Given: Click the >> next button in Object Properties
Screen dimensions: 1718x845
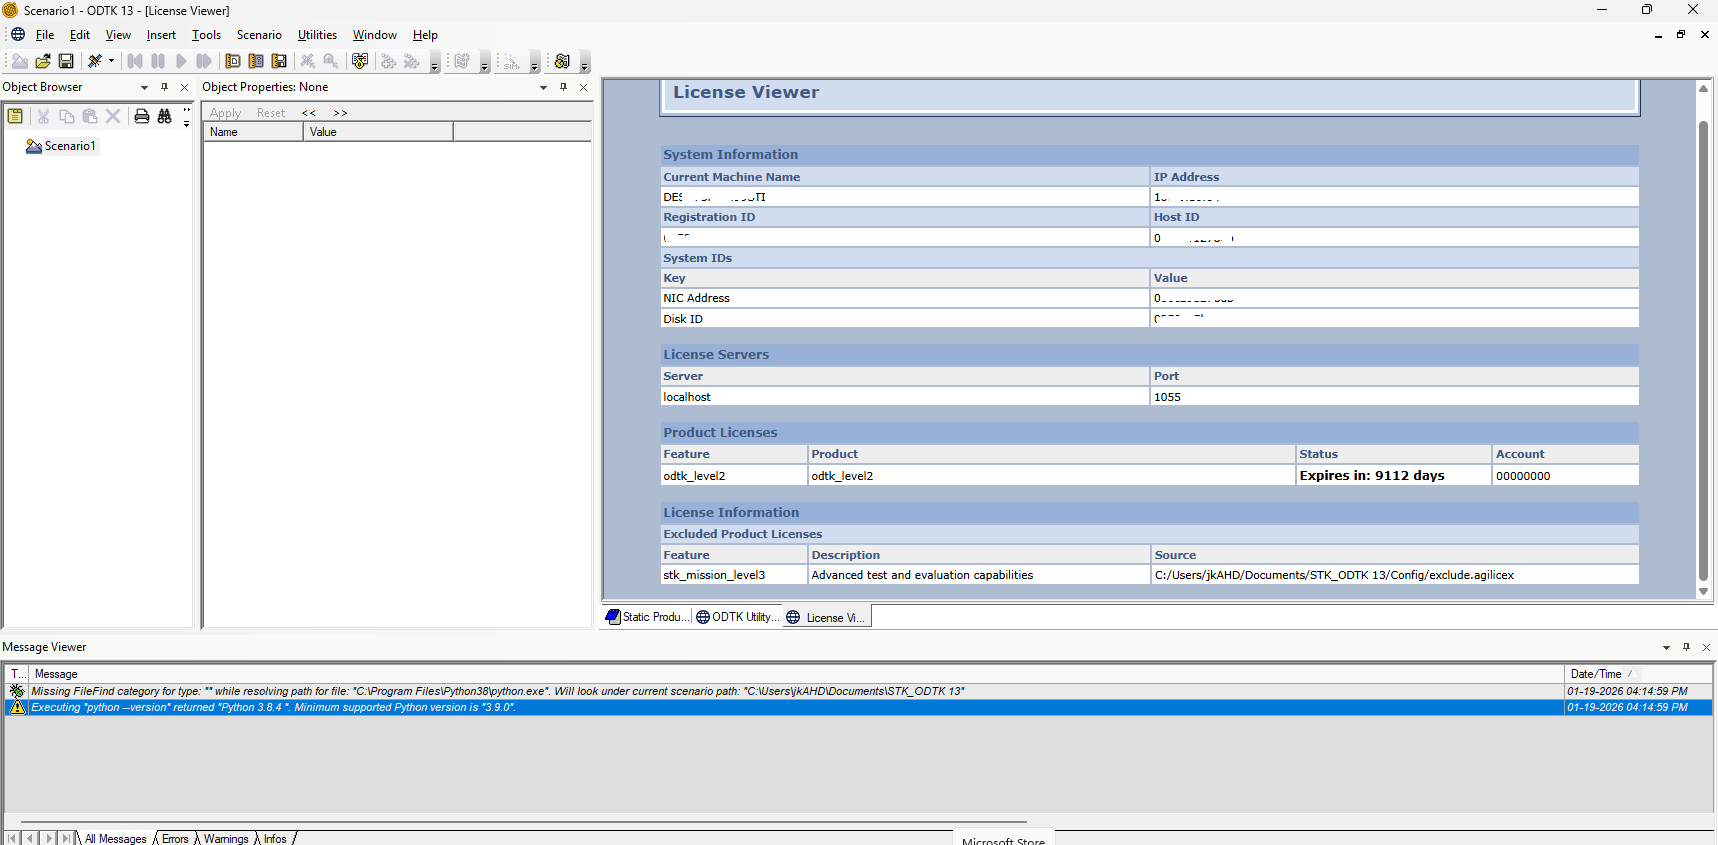Looking at the screenshot, I should 340,113.
